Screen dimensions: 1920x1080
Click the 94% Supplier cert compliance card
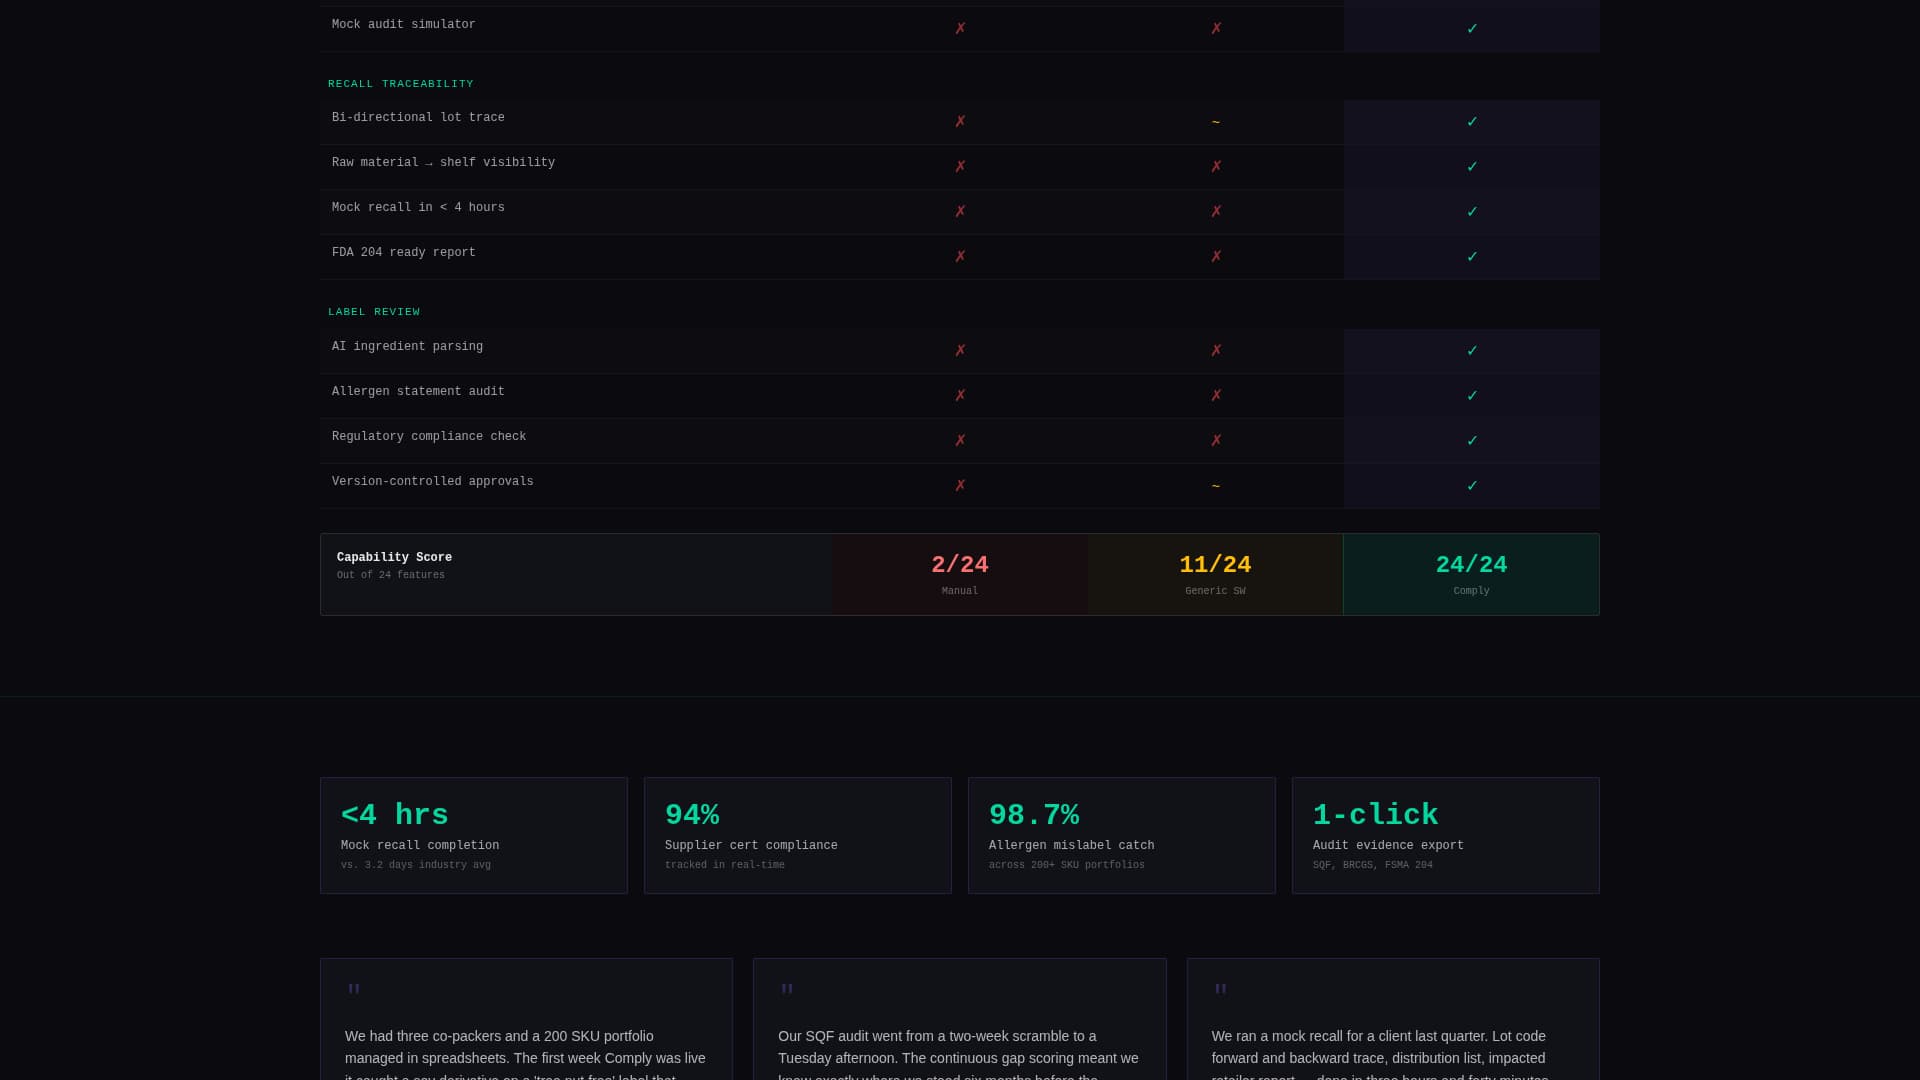(798, 836)
